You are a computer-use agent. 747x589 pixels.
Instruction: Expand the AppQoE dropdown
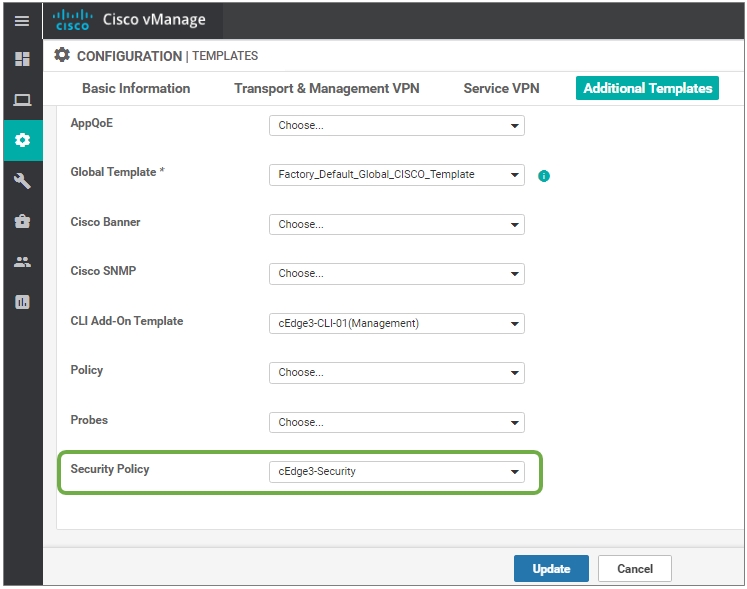coord(396,126)
